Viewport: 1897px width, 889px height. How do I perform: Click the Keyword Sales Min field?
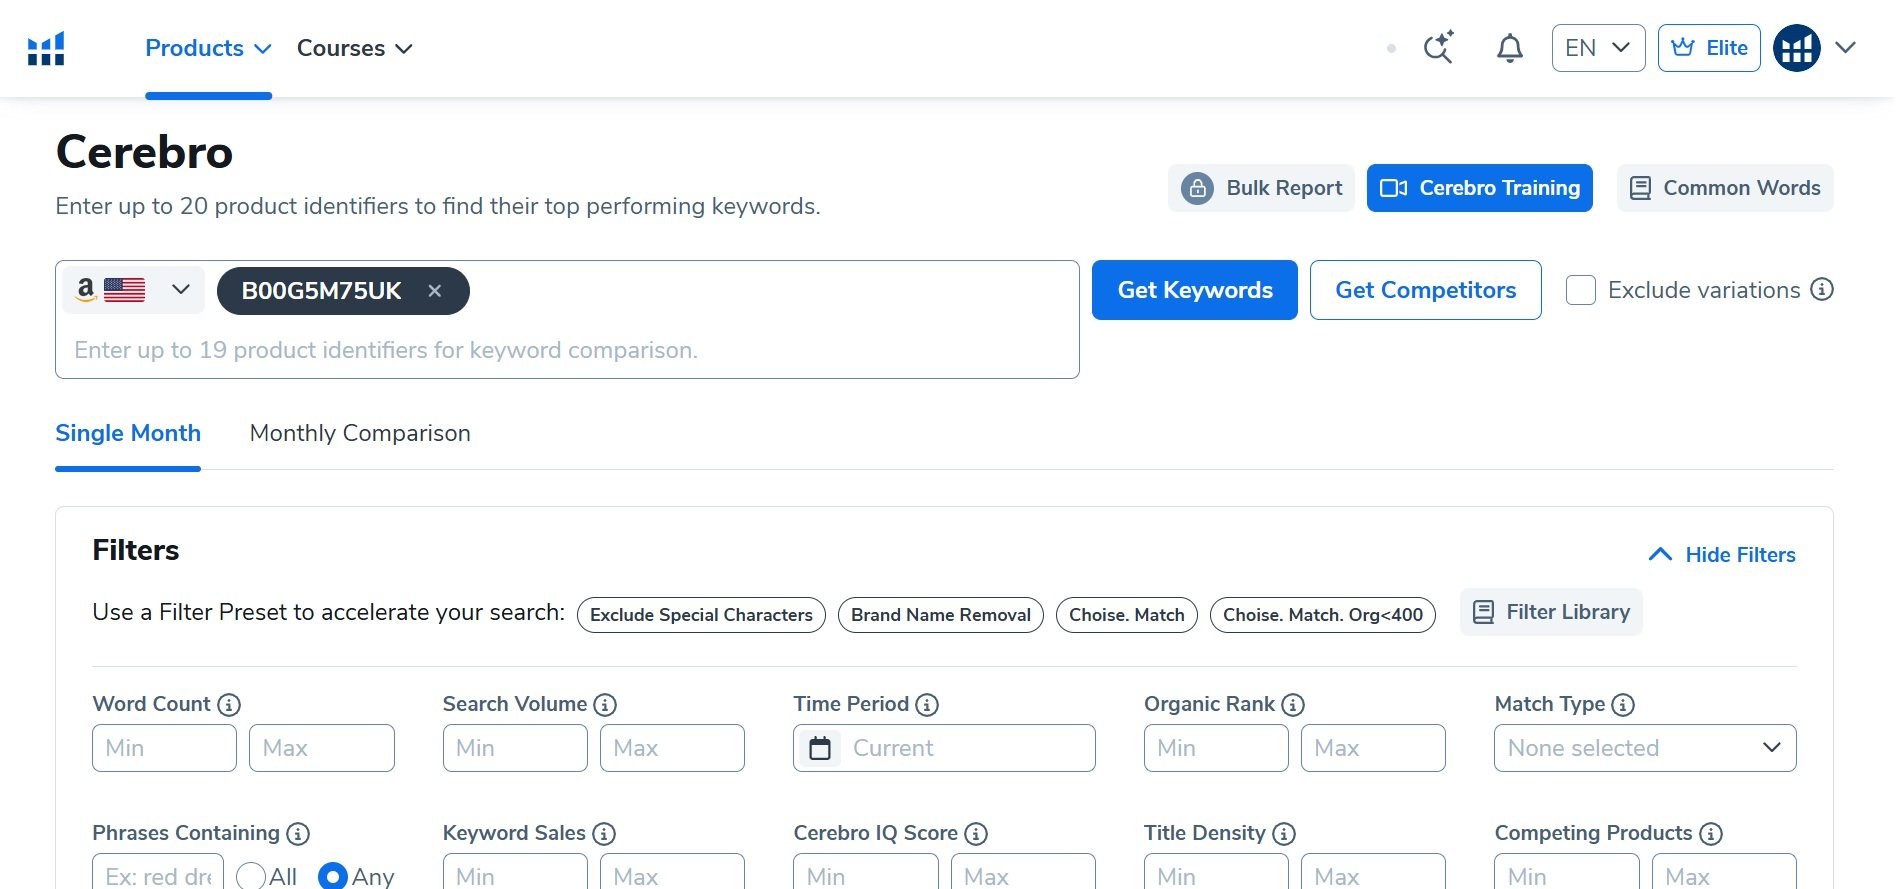pyautogui.click(x=515, y=873)
